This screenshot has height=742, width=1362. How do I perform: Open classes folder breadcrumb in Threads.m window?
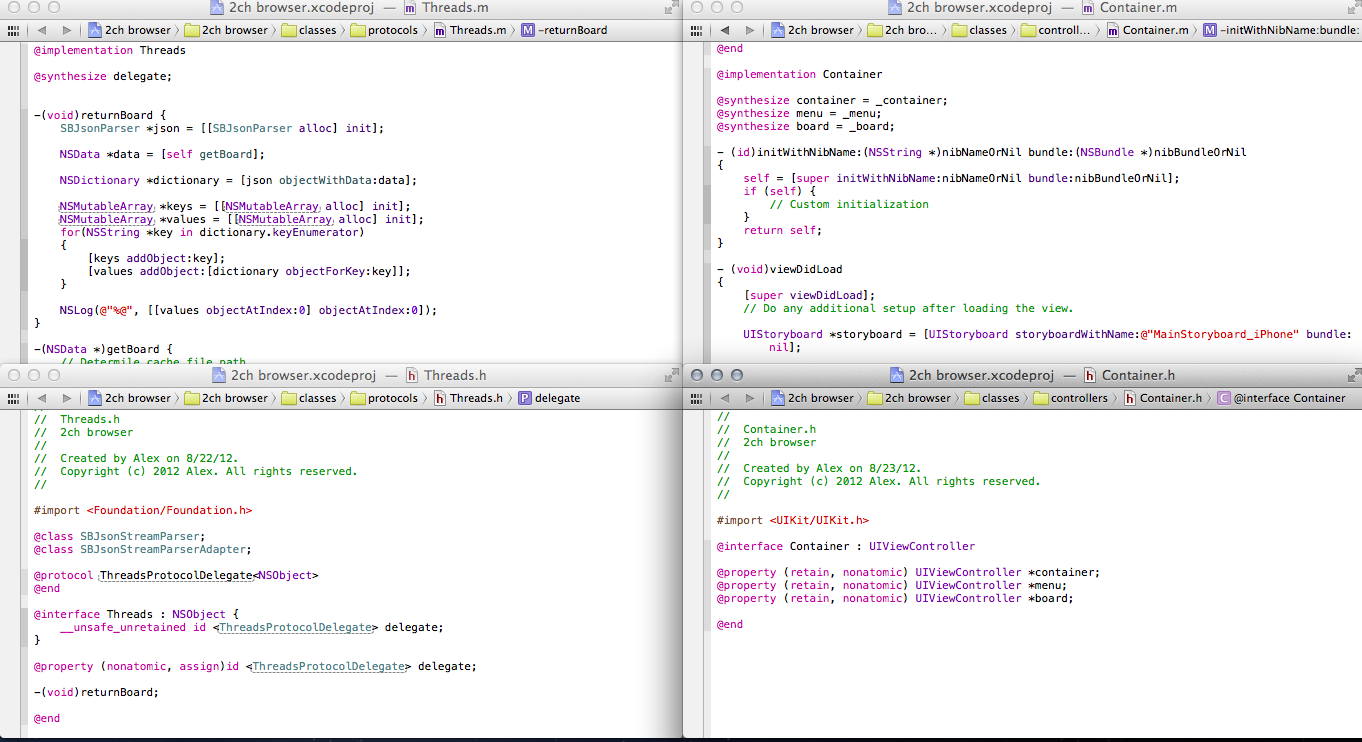[x=309, y=30]
